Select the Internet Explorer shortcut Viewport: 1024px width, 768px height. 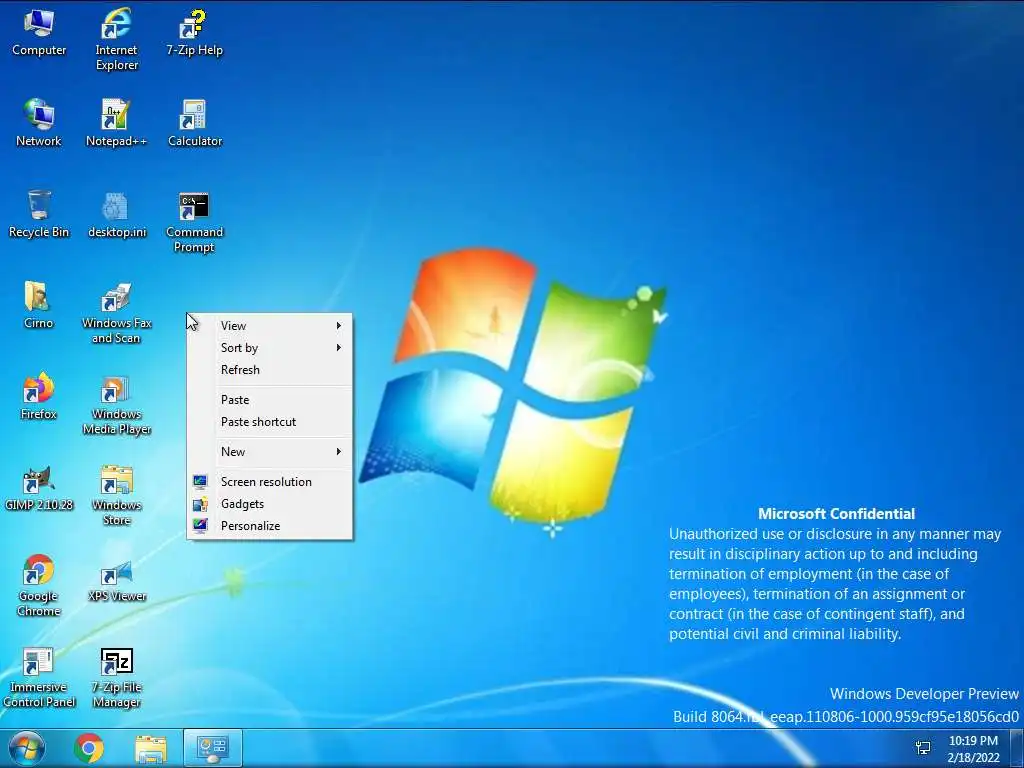(116, 39)
